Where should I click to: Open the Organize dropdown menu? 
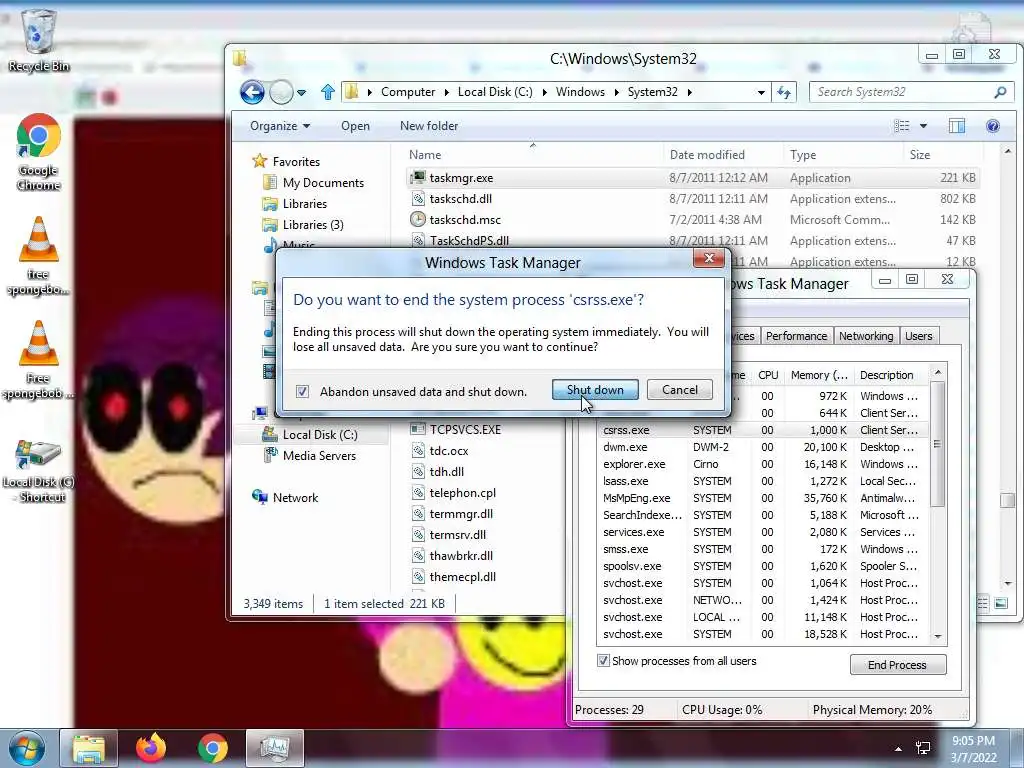pos(280,125)
